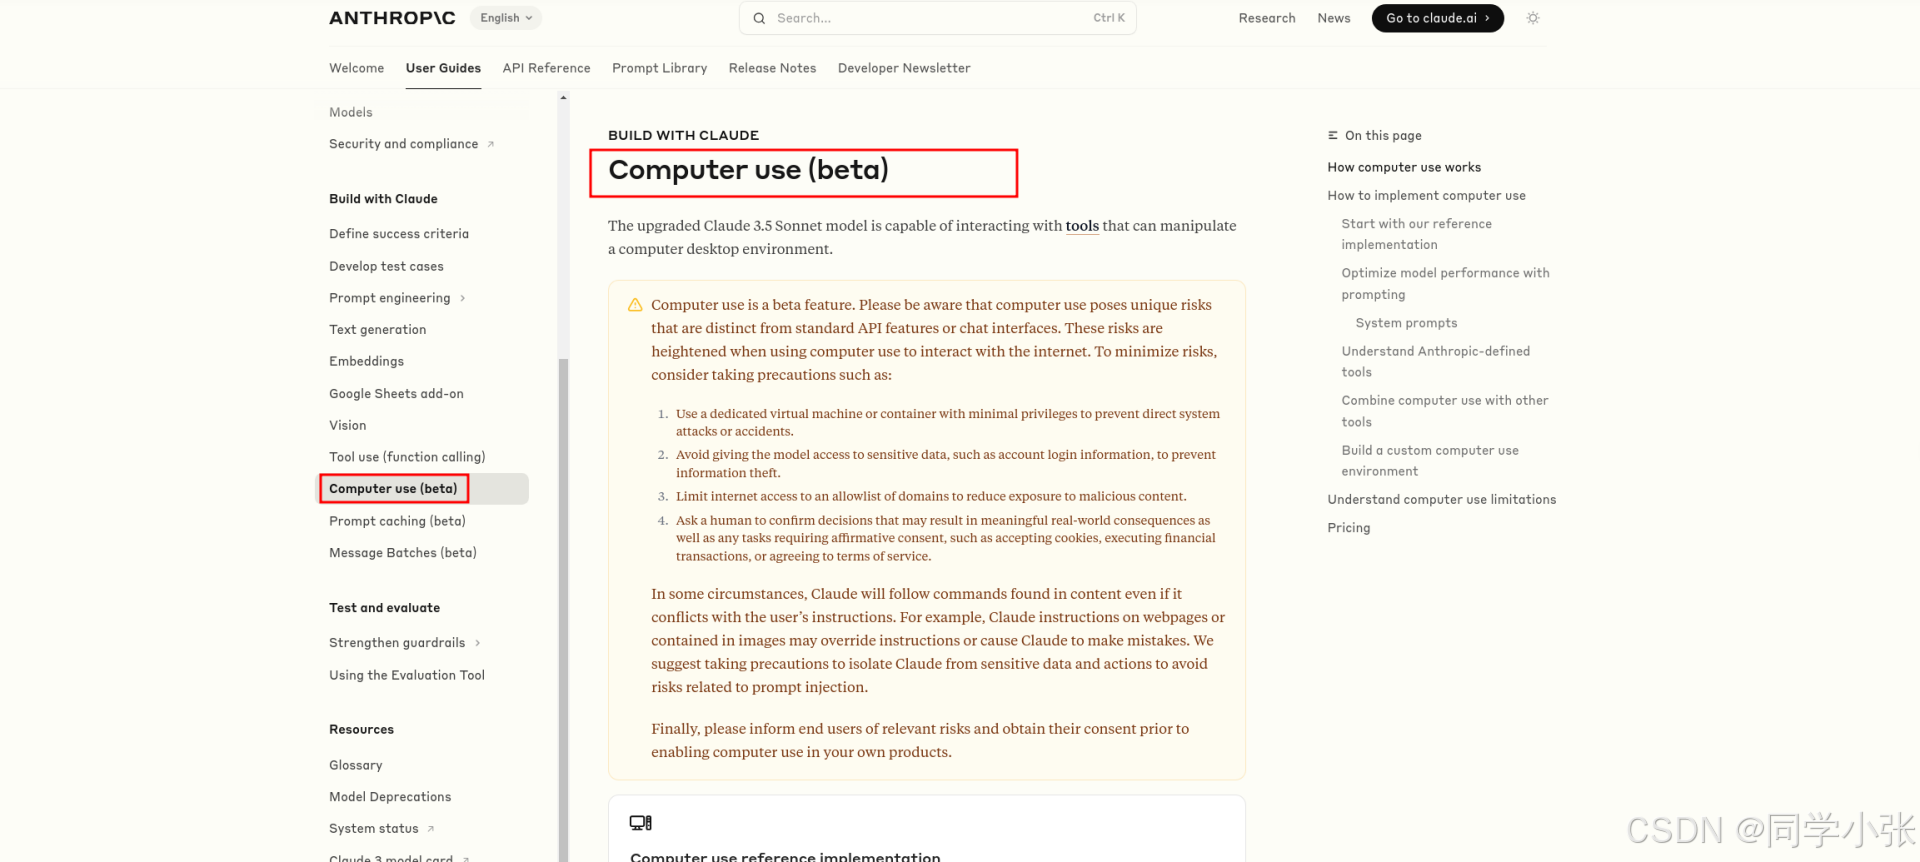Jump to Pricing section

(x=1348, y=528)
